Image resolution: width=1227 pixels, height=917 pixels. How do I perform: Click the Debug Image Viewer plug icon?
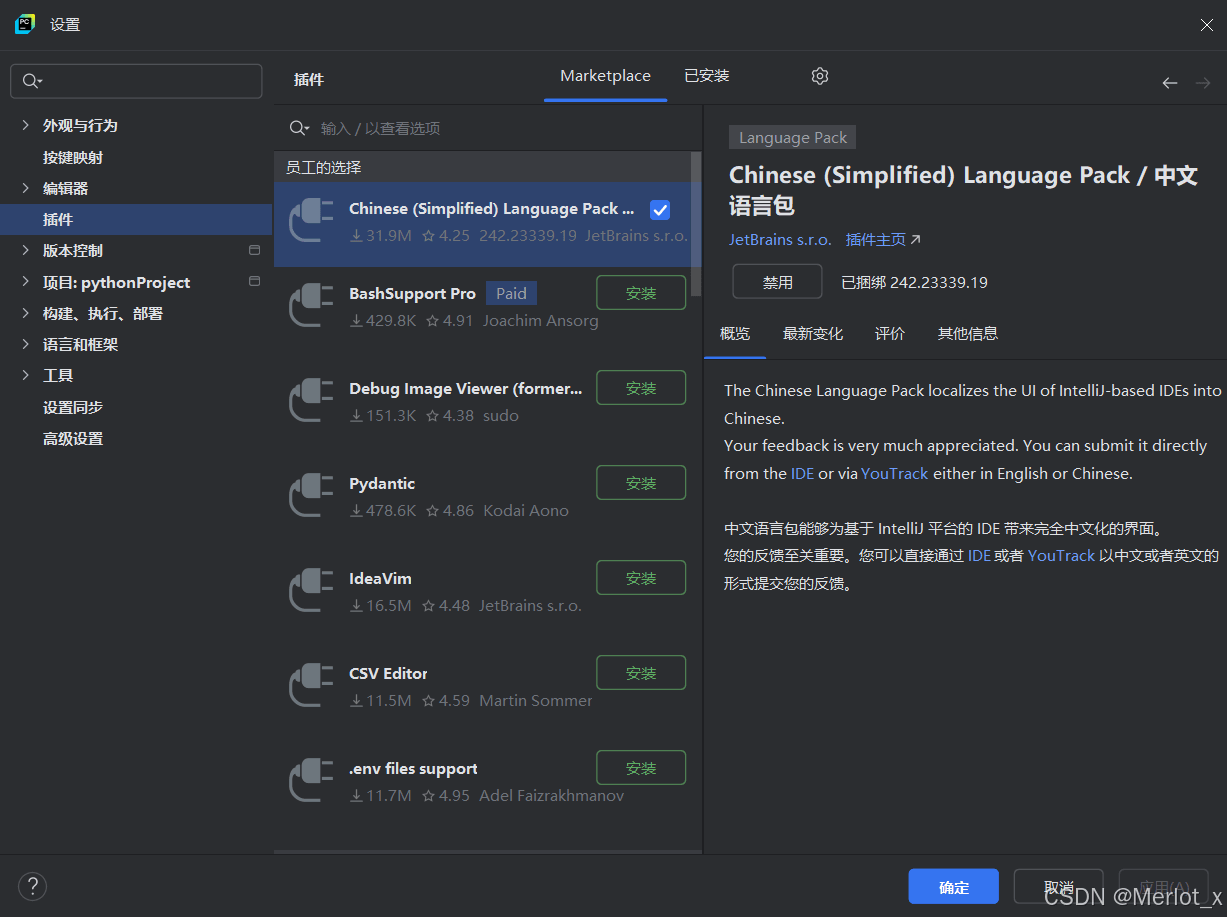tap(311, 401)
